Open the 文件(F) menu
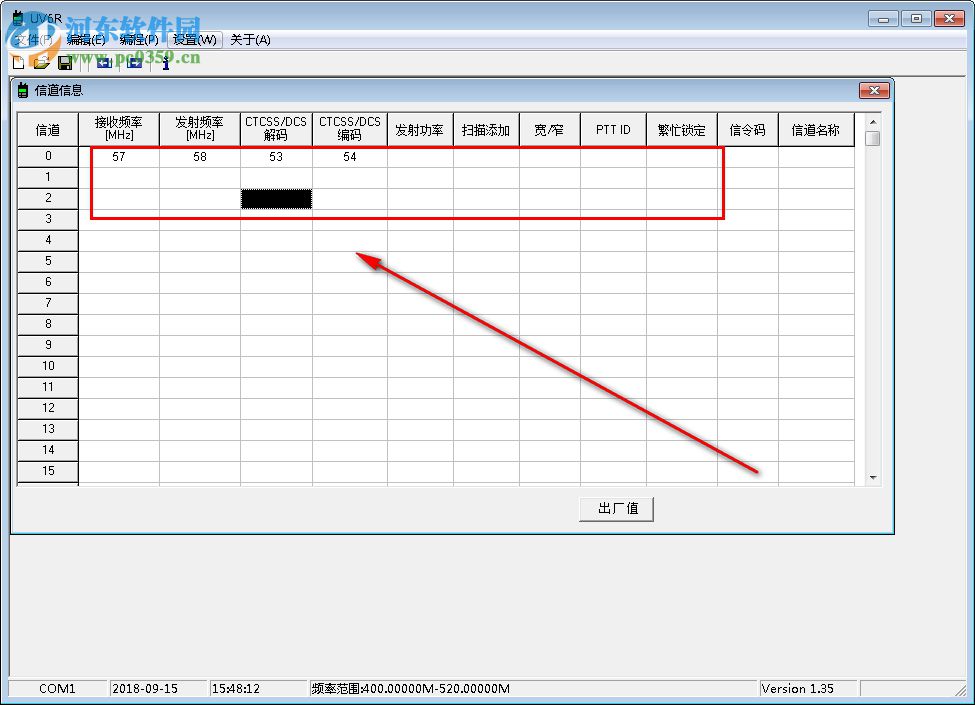The height and width of the screenshot is (705, 975). pos(34,40)
